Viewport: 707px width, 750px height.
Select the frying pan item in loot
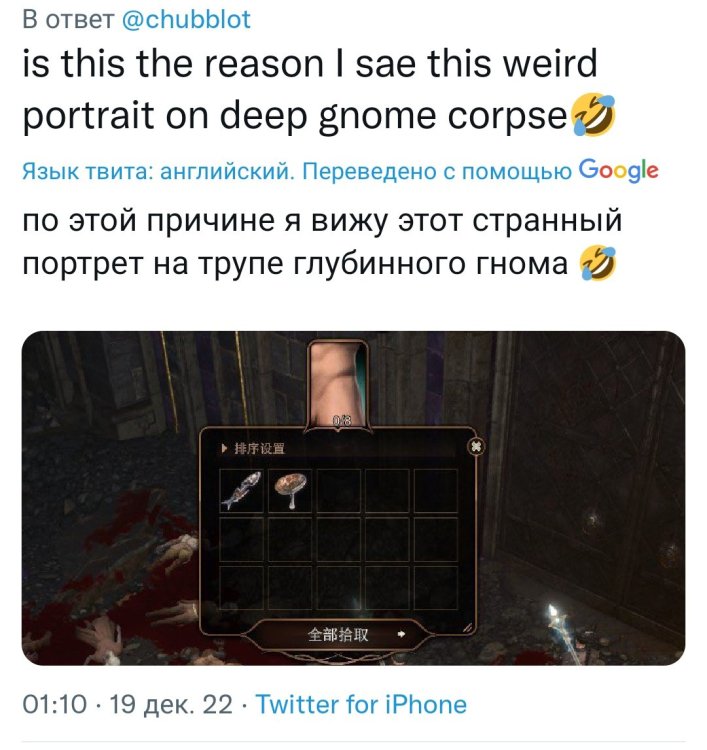pyautogui.click(x=290, y=491)
